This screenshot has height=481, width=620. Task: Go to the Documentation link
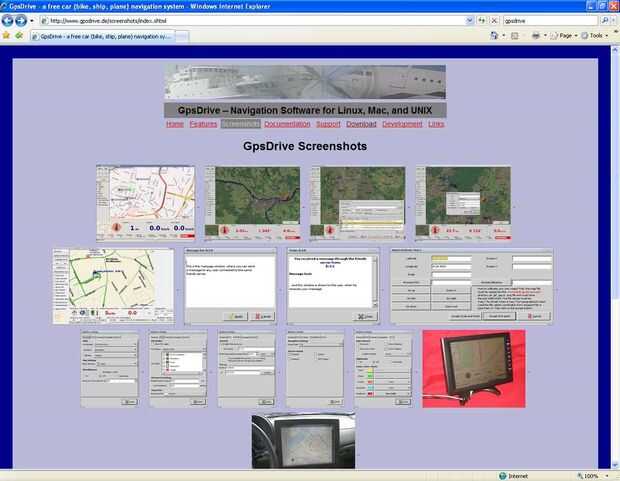tap(287, 124)
